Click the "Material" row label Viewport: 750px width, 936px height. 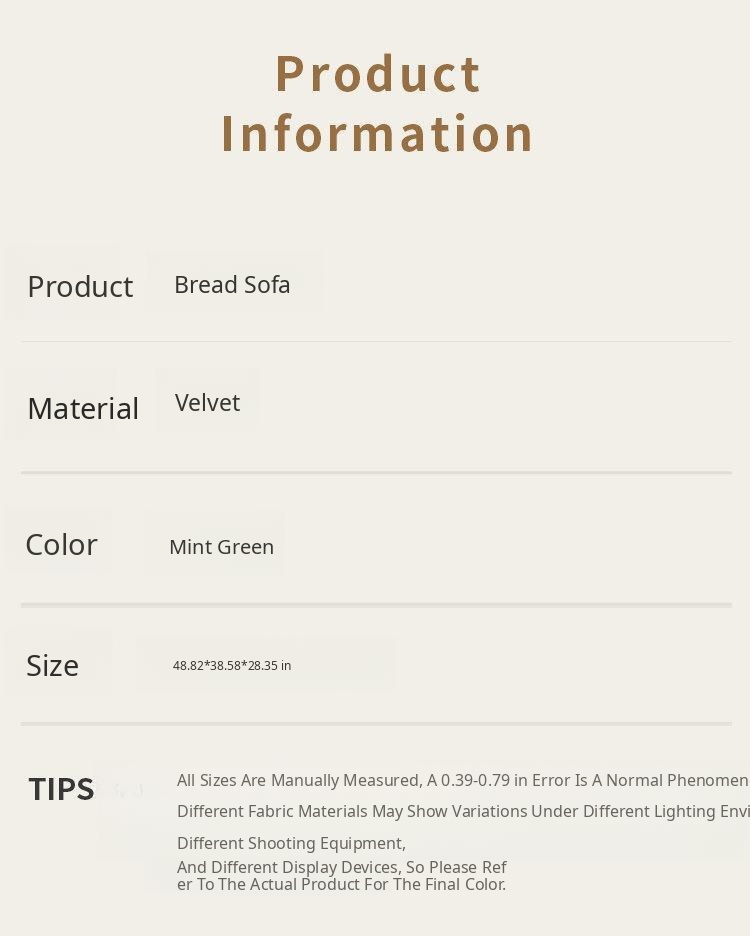pos(83,409)
